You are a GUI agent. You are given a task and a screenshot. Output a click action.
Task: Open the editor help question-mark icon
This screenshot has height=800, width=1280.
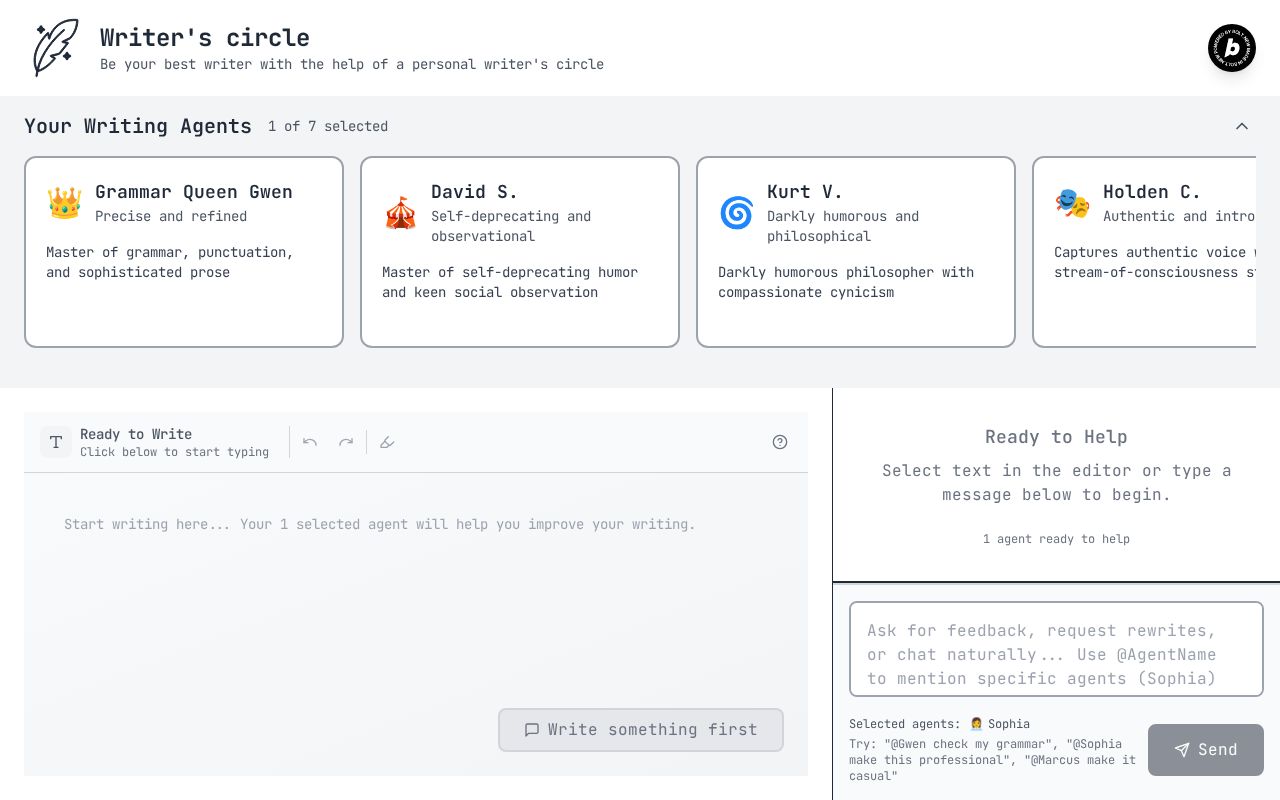(780, 442)
